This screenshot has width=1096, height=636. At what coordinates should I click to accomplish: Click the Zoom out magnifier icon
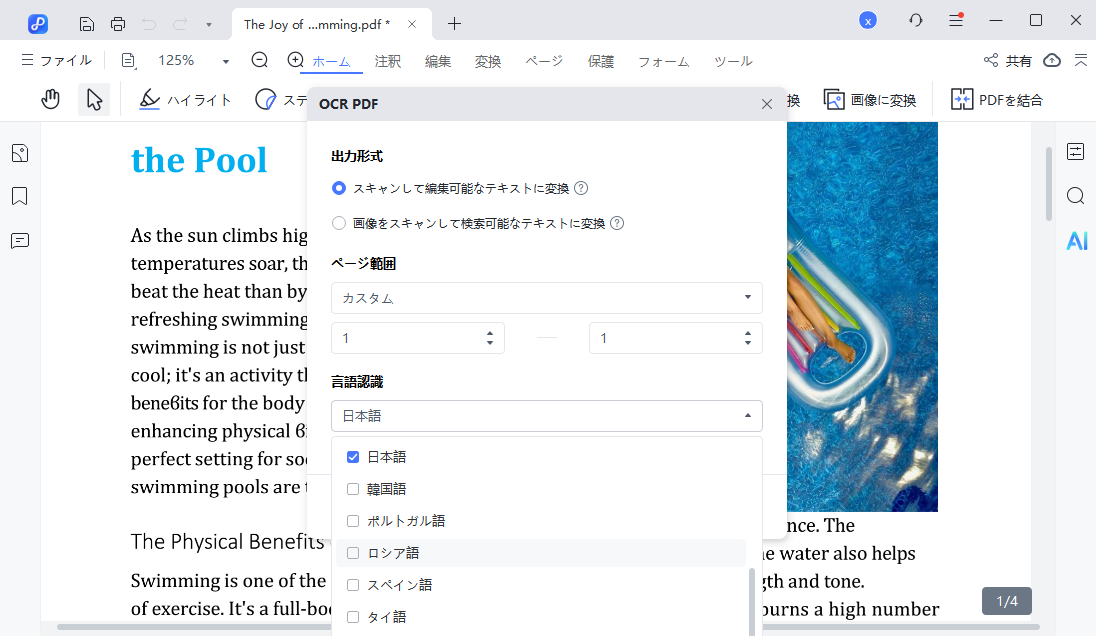[x=259, y=60]
